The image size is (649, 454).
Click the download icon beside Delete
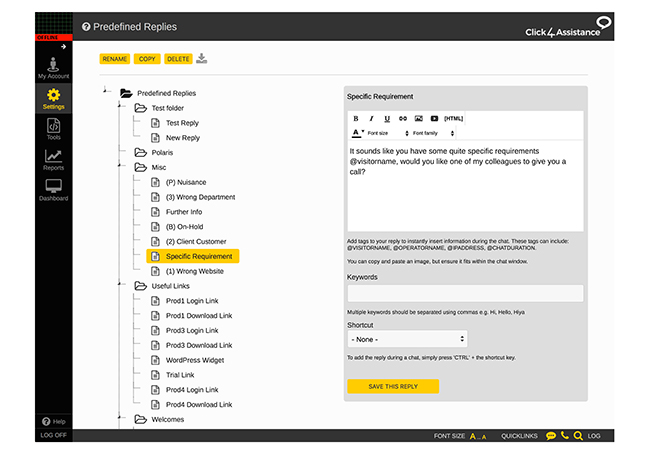pos(202,59)
